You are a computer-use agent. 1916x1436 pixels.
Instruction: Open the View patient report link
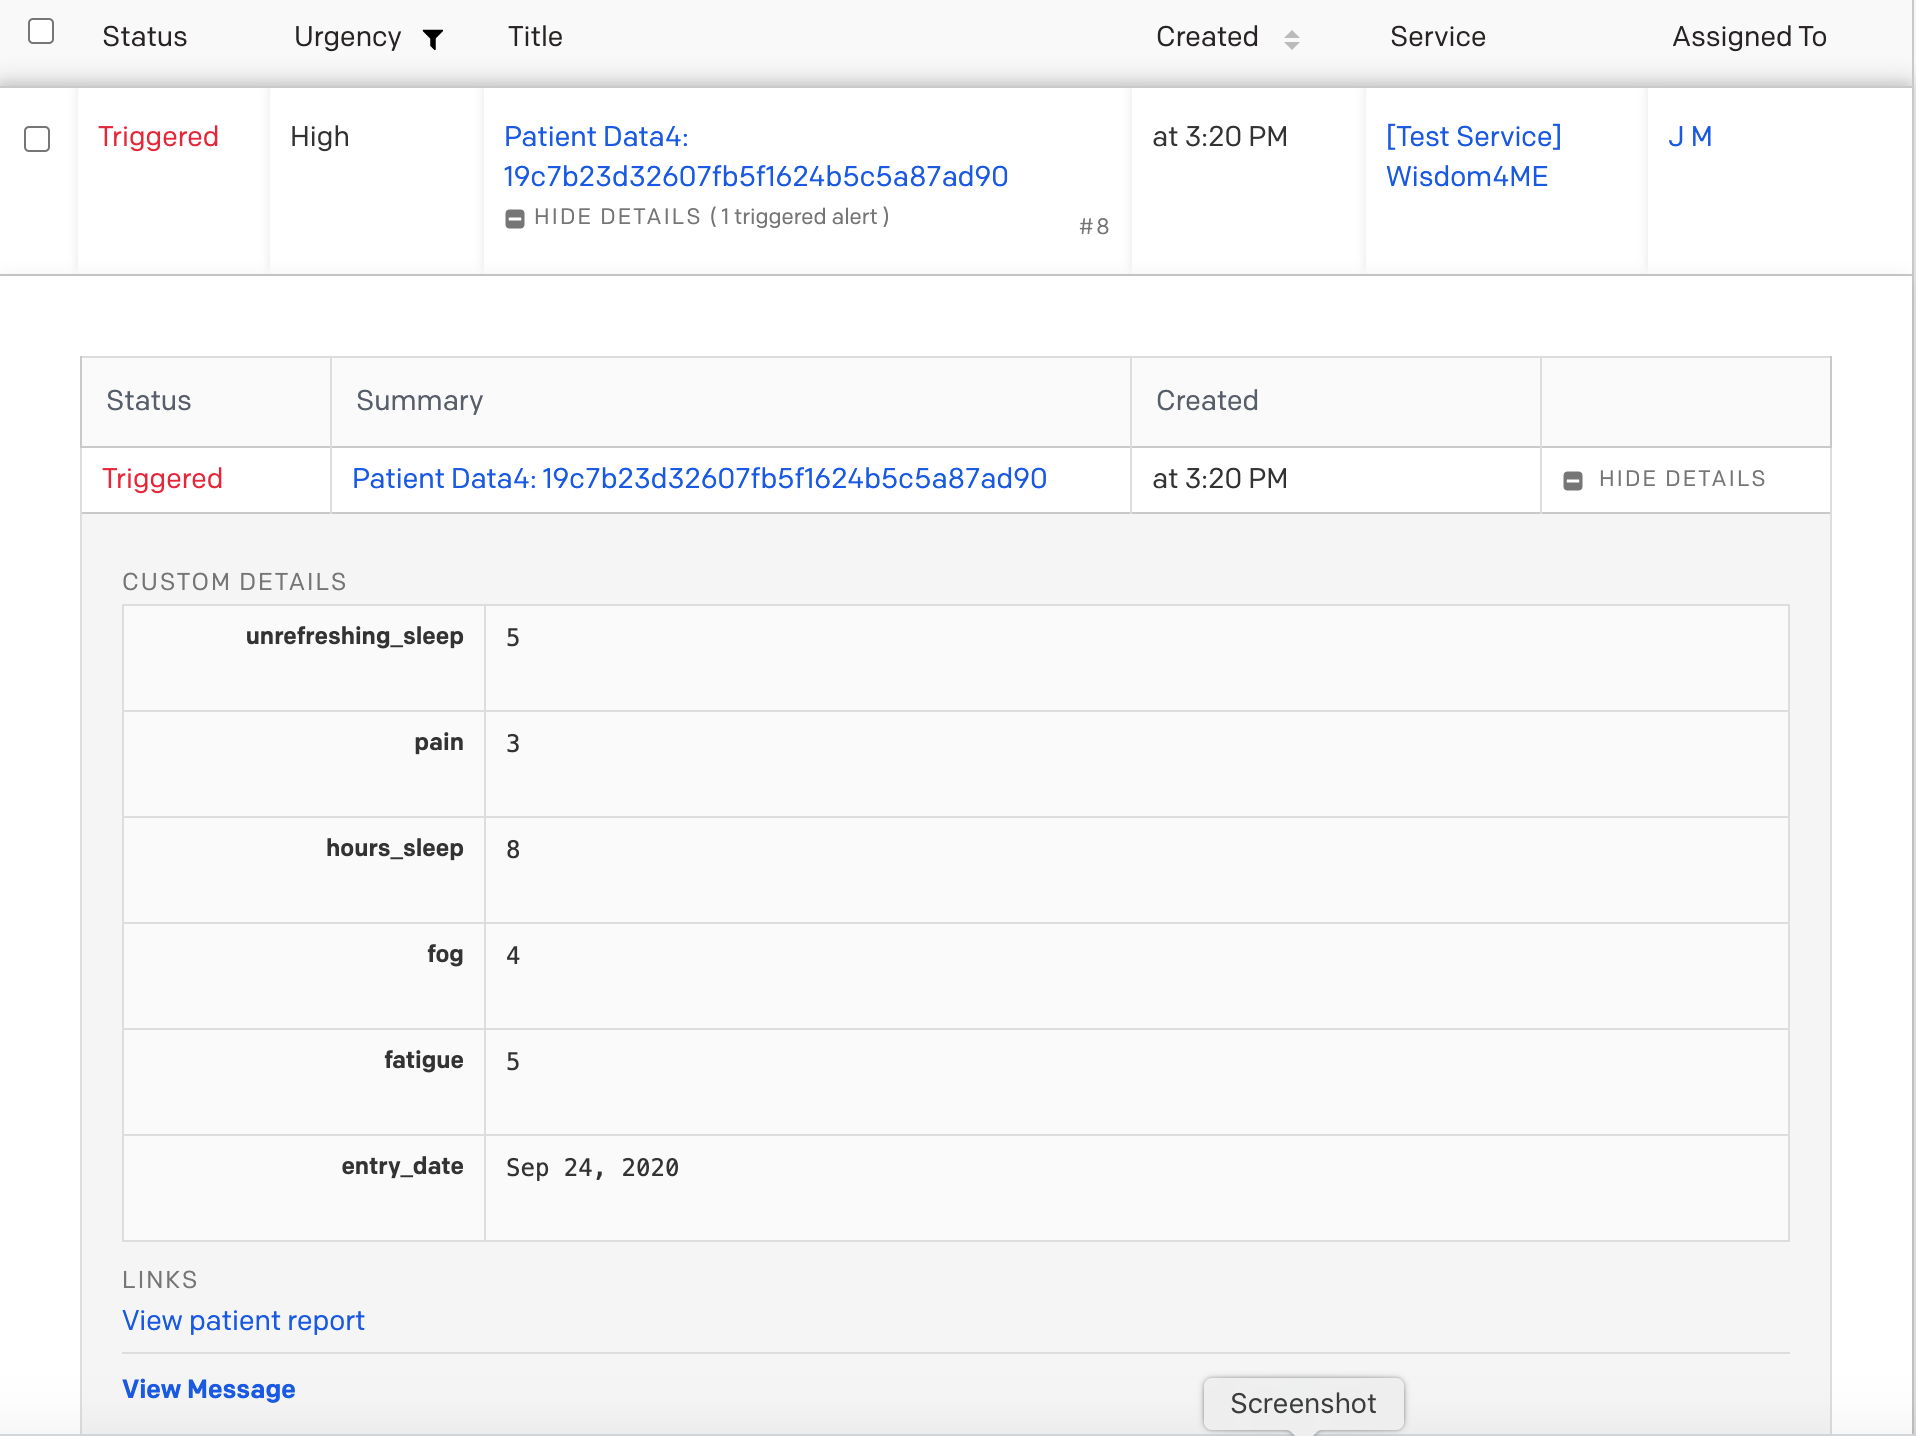click(243, 1321)
